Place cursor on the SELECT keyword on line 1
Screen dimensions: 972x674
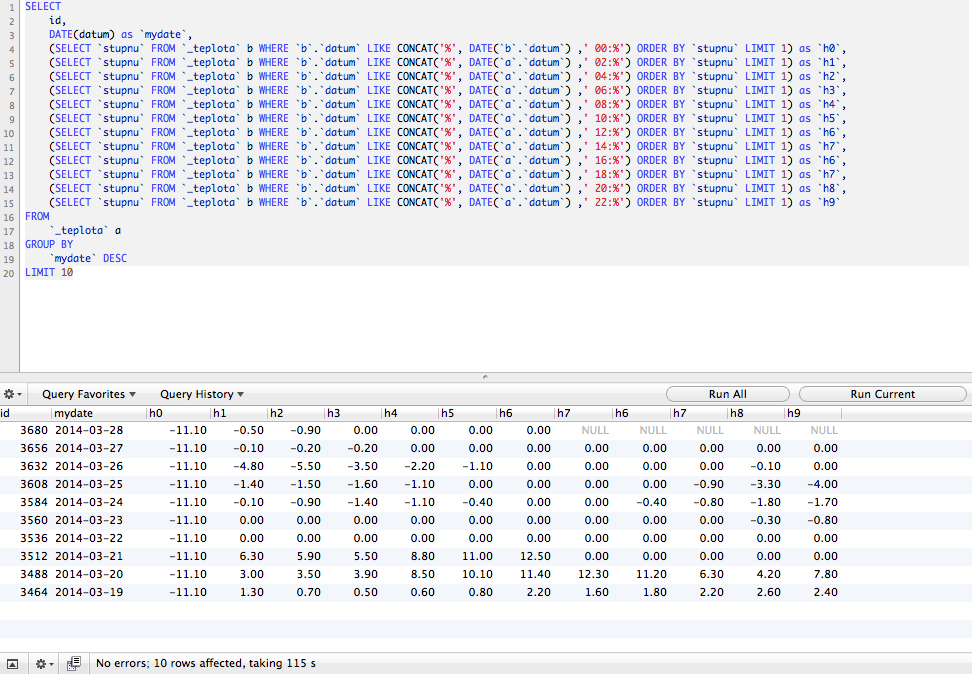43,6
